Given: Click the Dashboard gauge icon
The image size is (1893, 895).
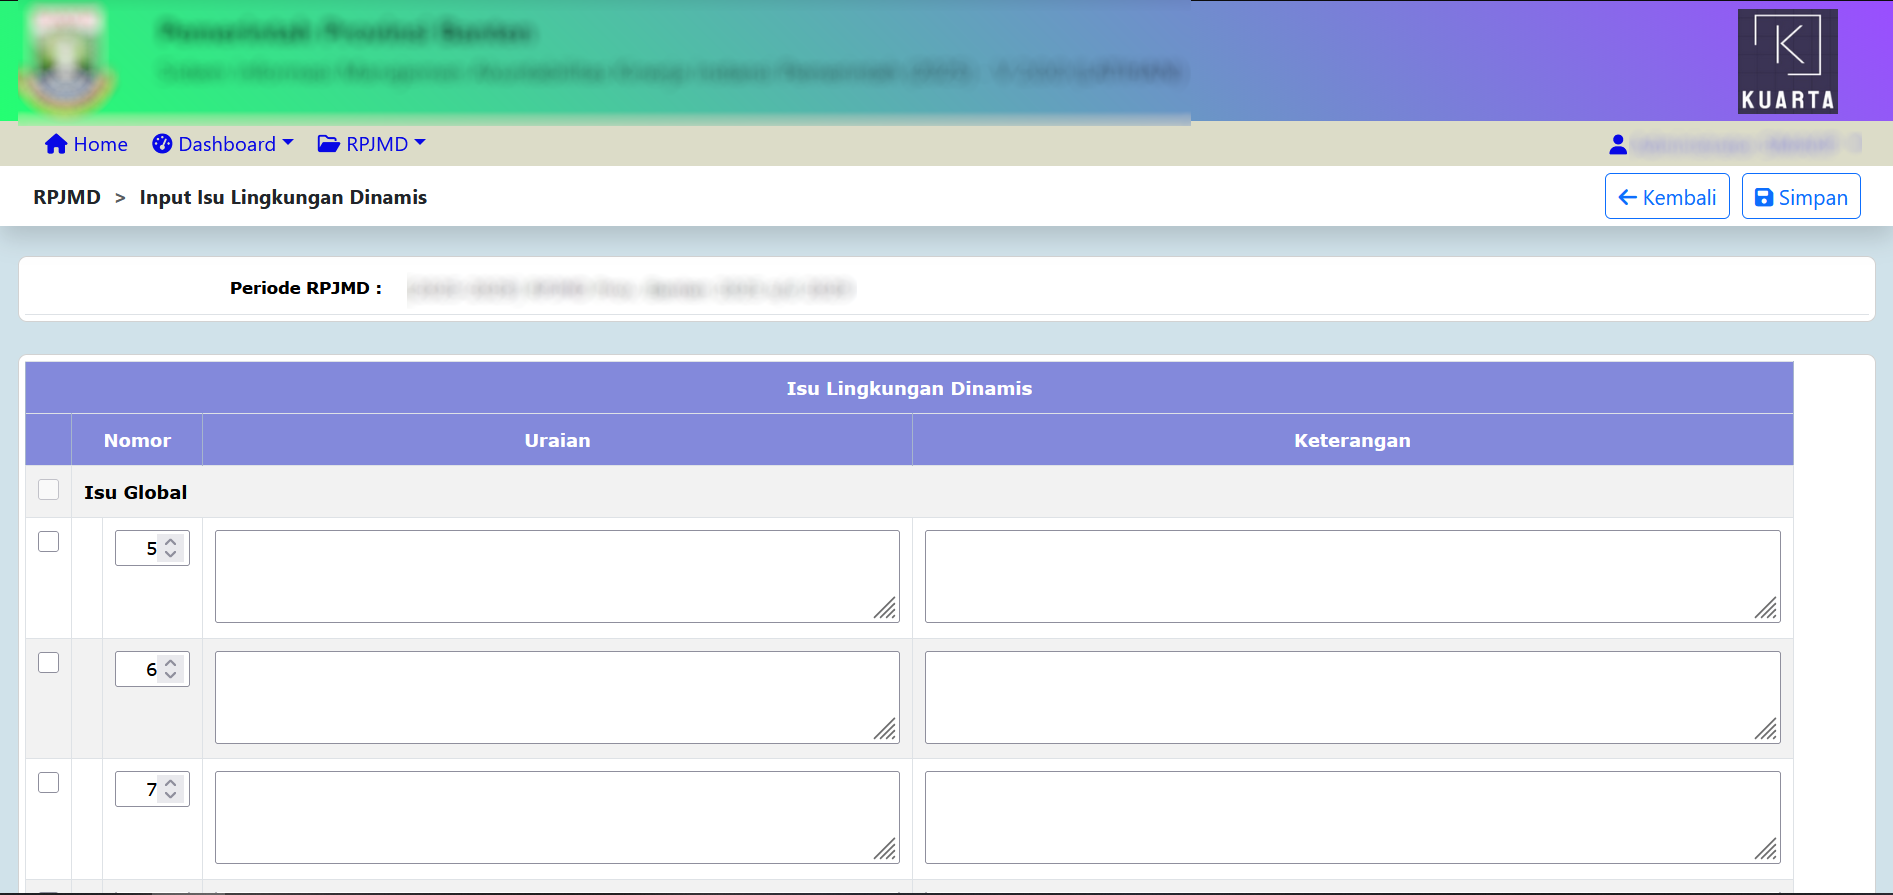Looking at the screenshot, I should (162, 144).
